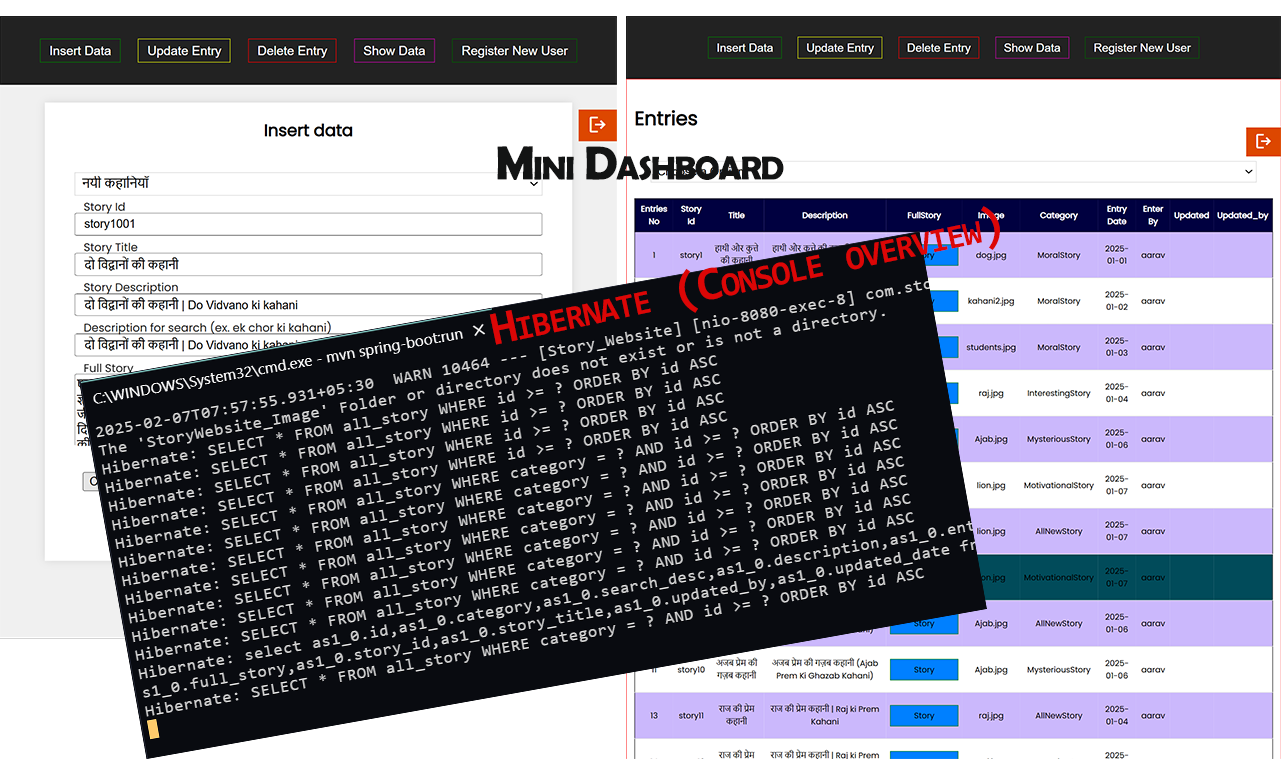Select Insert Data above the Insert data form
This screenshot has width=1281, height=774.
point(80,51)
